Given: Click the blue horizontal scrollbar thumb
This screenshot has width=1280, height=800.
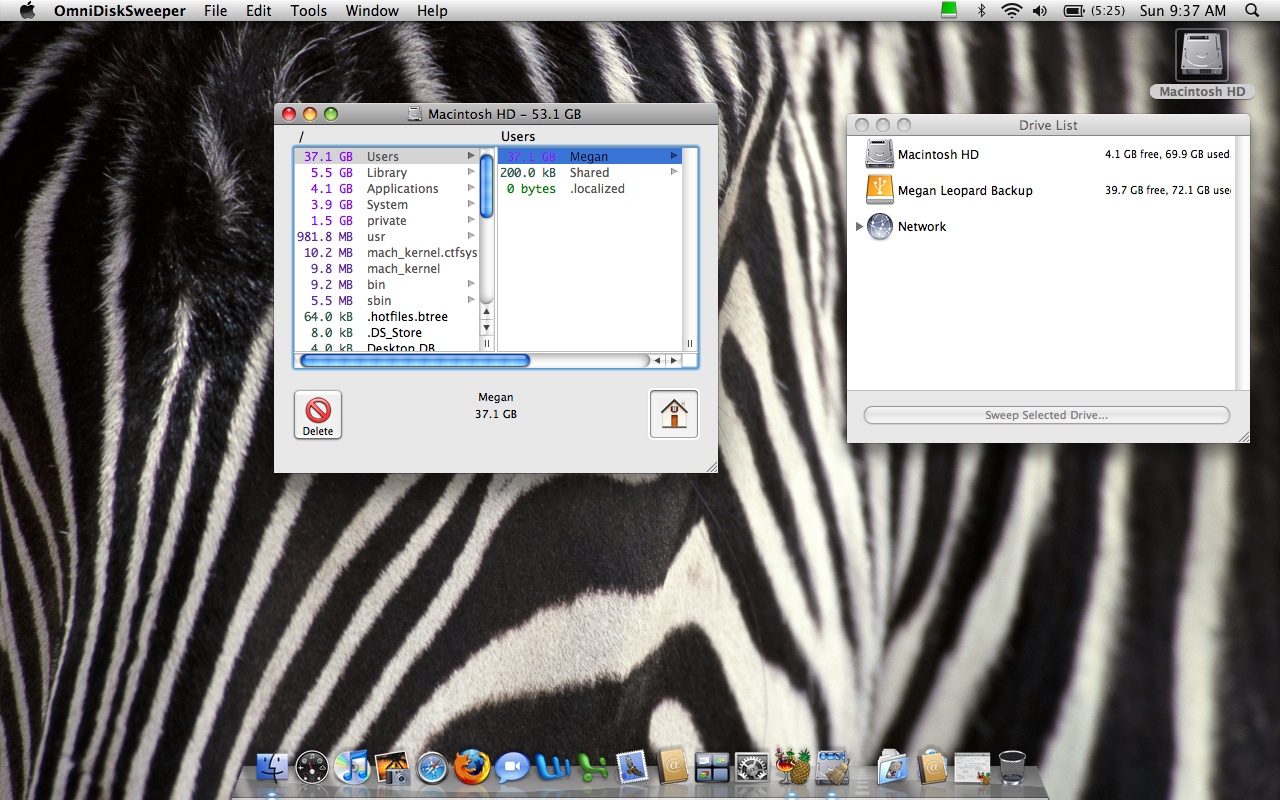Looking at the screenshot, I should coord(415,360).
